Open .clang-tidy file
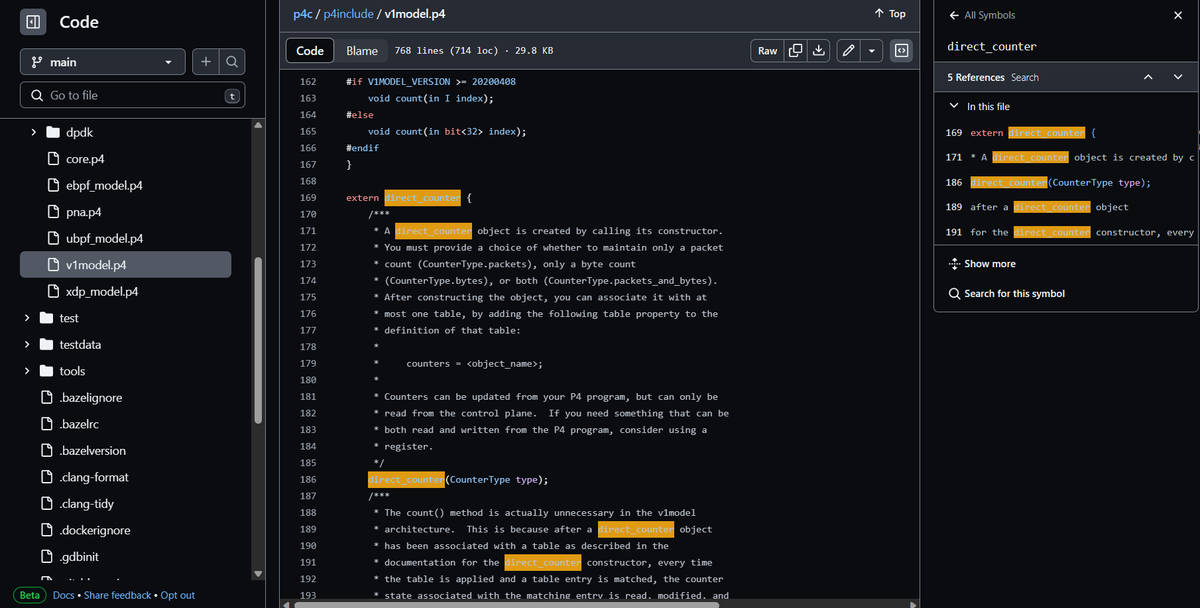The image size is (1200, 608). point(86,503)
